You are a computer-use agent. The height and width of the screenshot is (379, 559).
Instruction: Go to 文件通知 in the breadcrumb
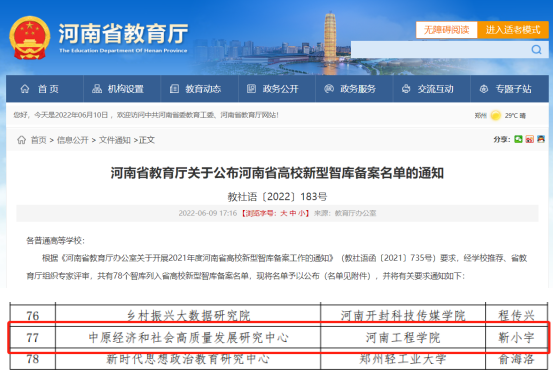[x=115, y=140]
